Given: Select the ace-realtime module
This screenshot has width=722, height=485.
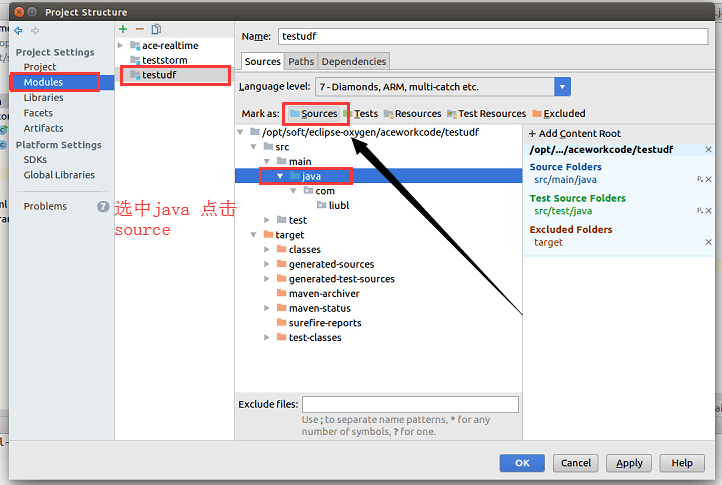Looking at the screenshot, I should [x=170, y=46].
